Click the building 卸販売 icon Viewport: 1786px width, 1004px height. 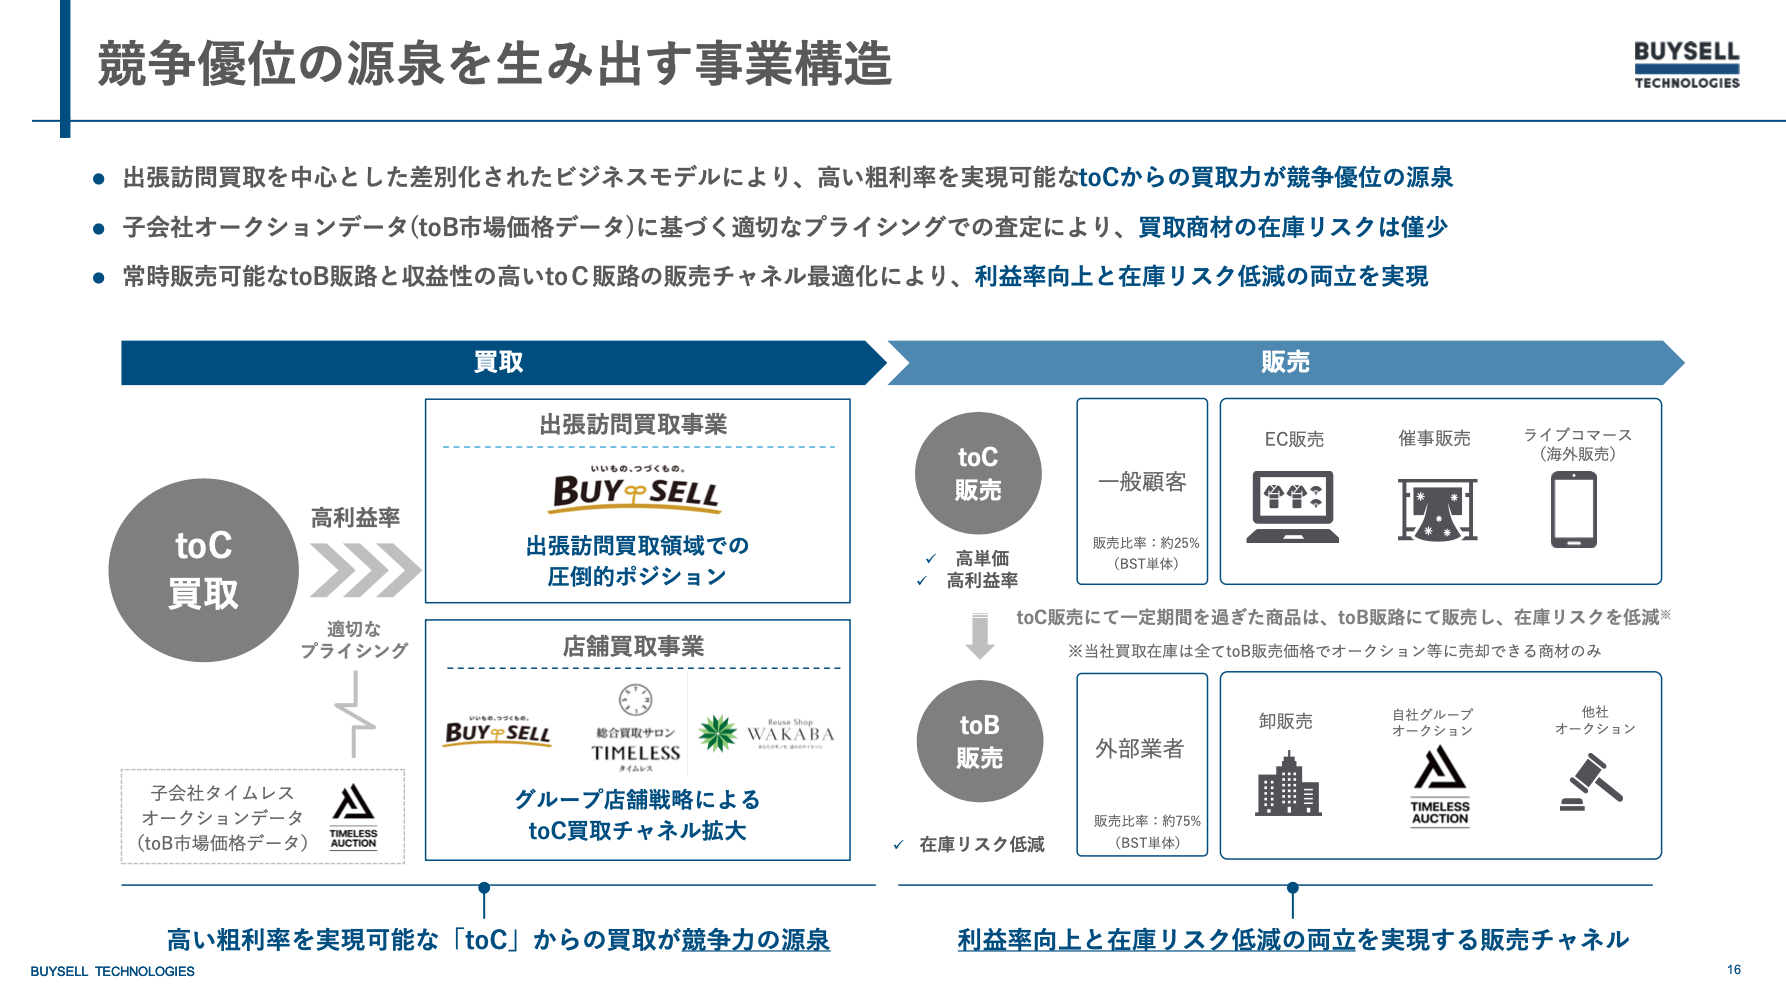(x=1289, y=784)
